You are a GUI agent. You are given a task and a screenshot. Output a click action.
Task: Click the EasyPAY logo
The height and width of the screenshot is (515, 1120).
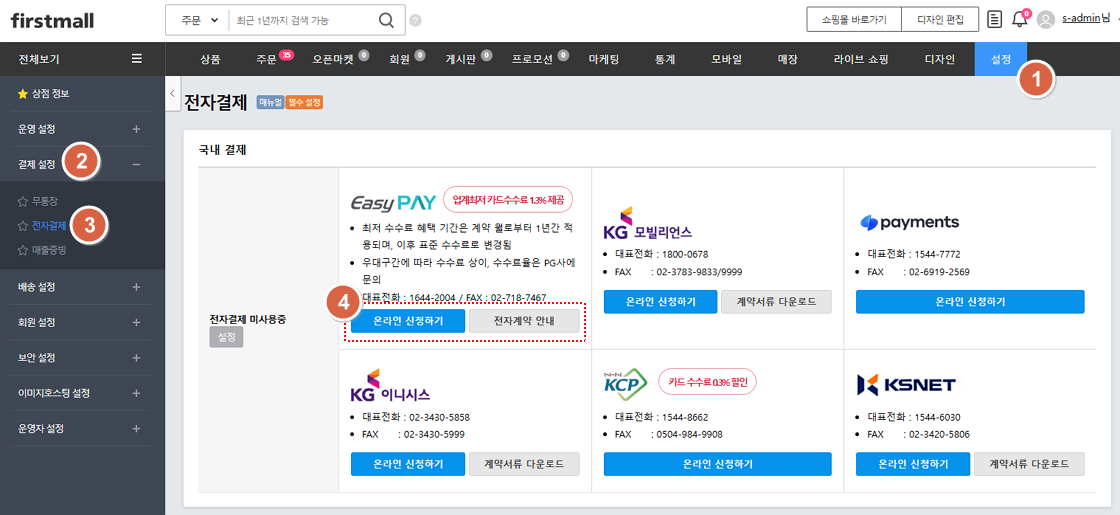pyautogui.click(x=393, y=203)
